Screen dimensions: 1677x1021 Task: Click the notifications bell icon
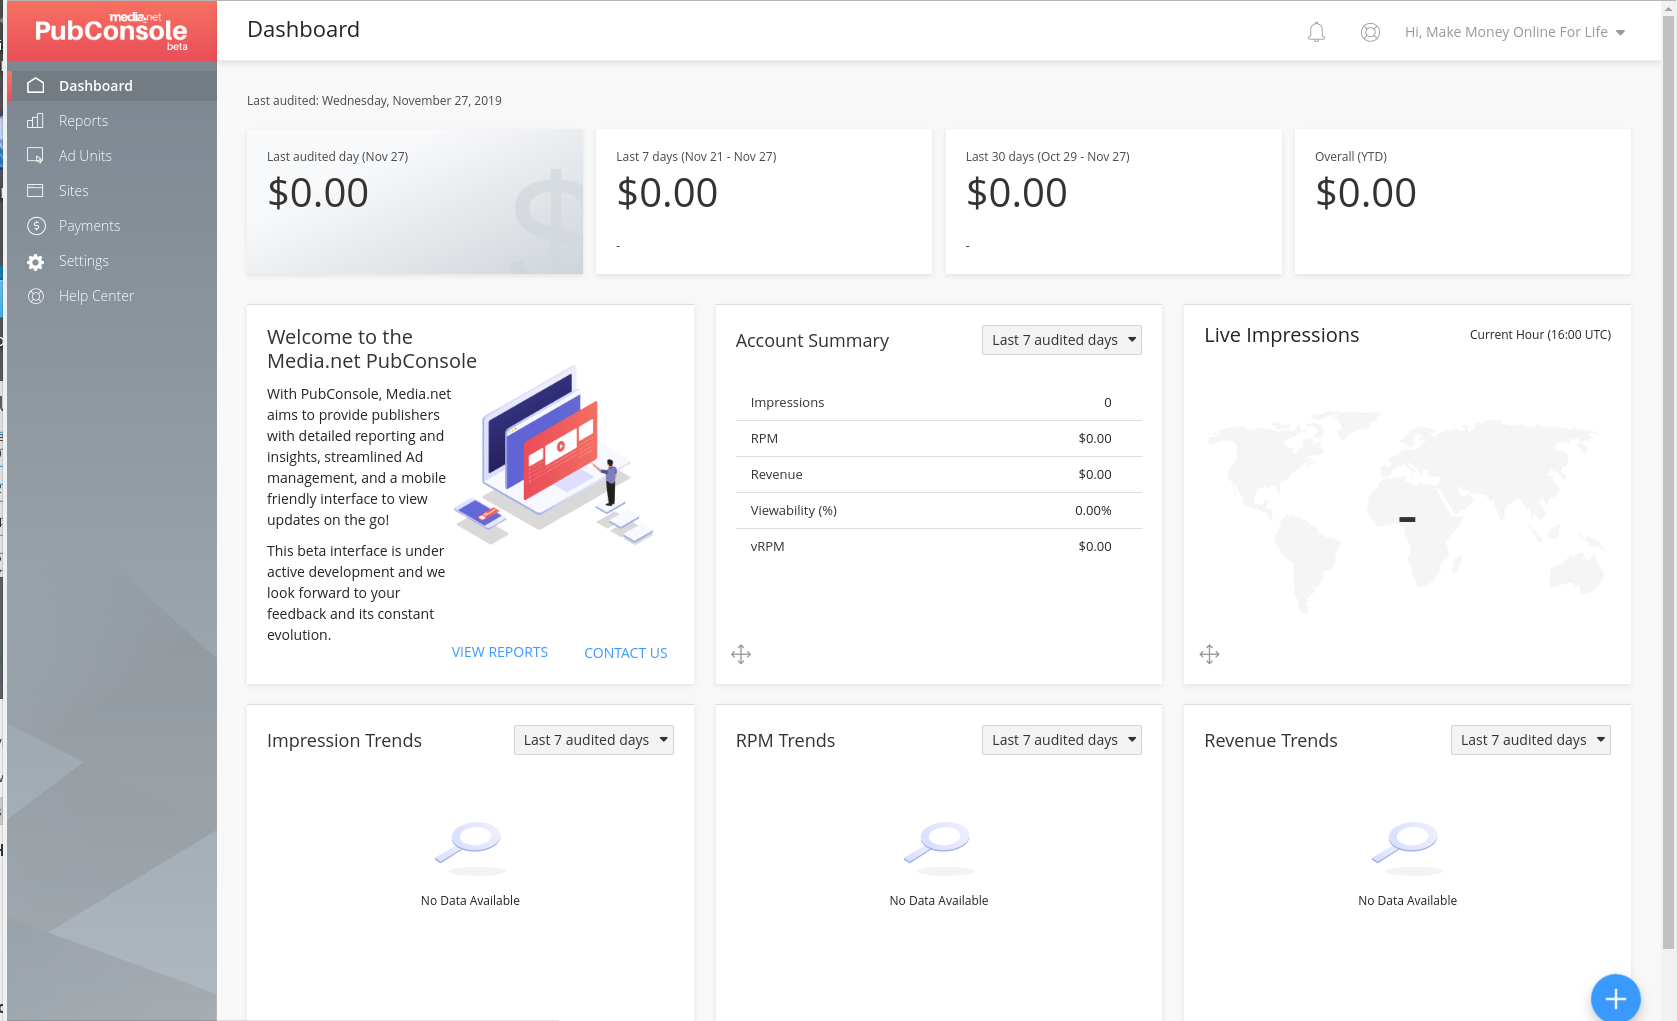tap(1316, 32)
